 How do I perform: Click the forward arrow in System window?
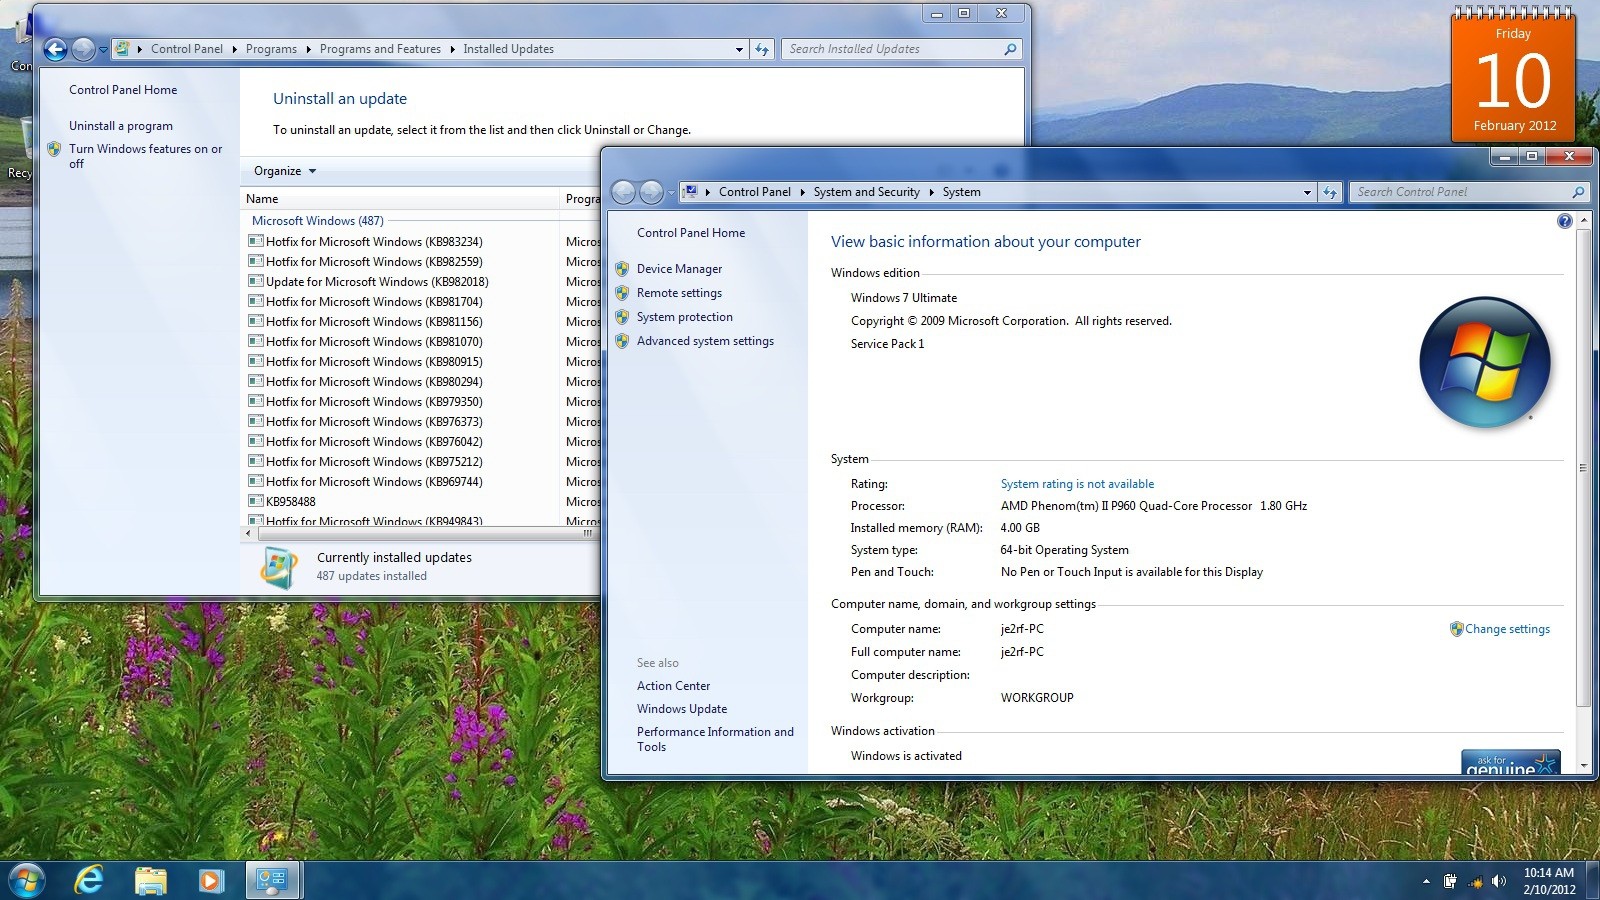(x=651, y=191)
